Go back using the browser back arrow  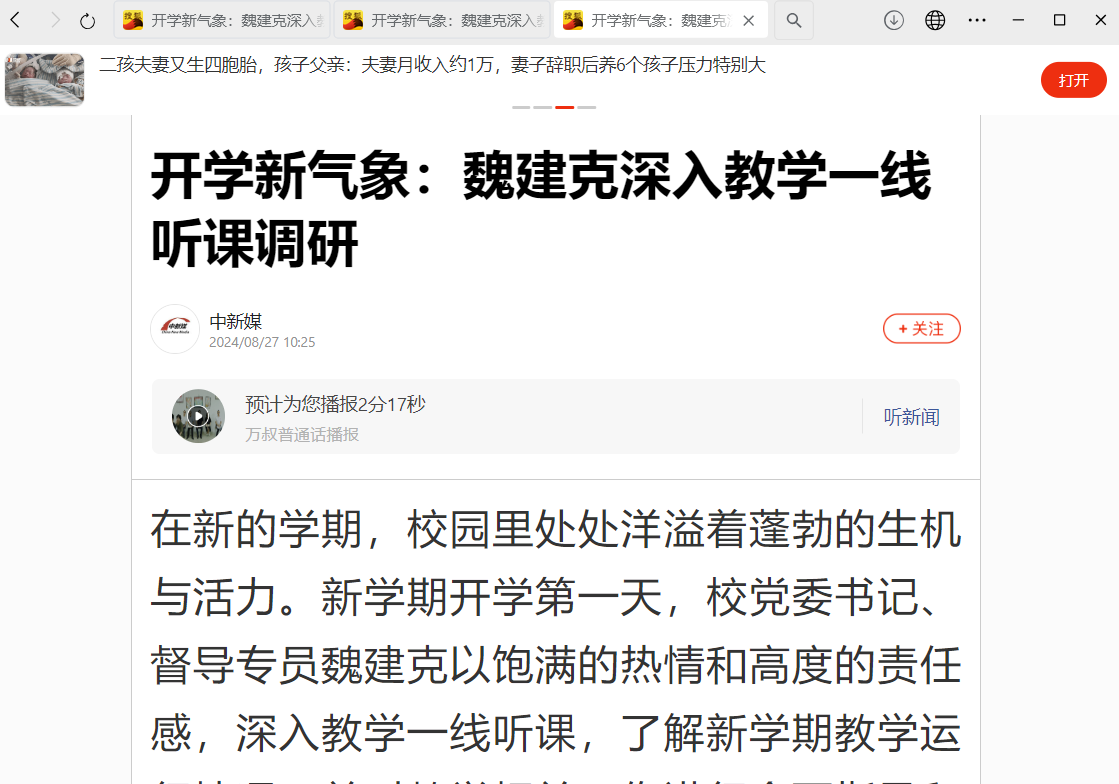(x=15, y=20)
